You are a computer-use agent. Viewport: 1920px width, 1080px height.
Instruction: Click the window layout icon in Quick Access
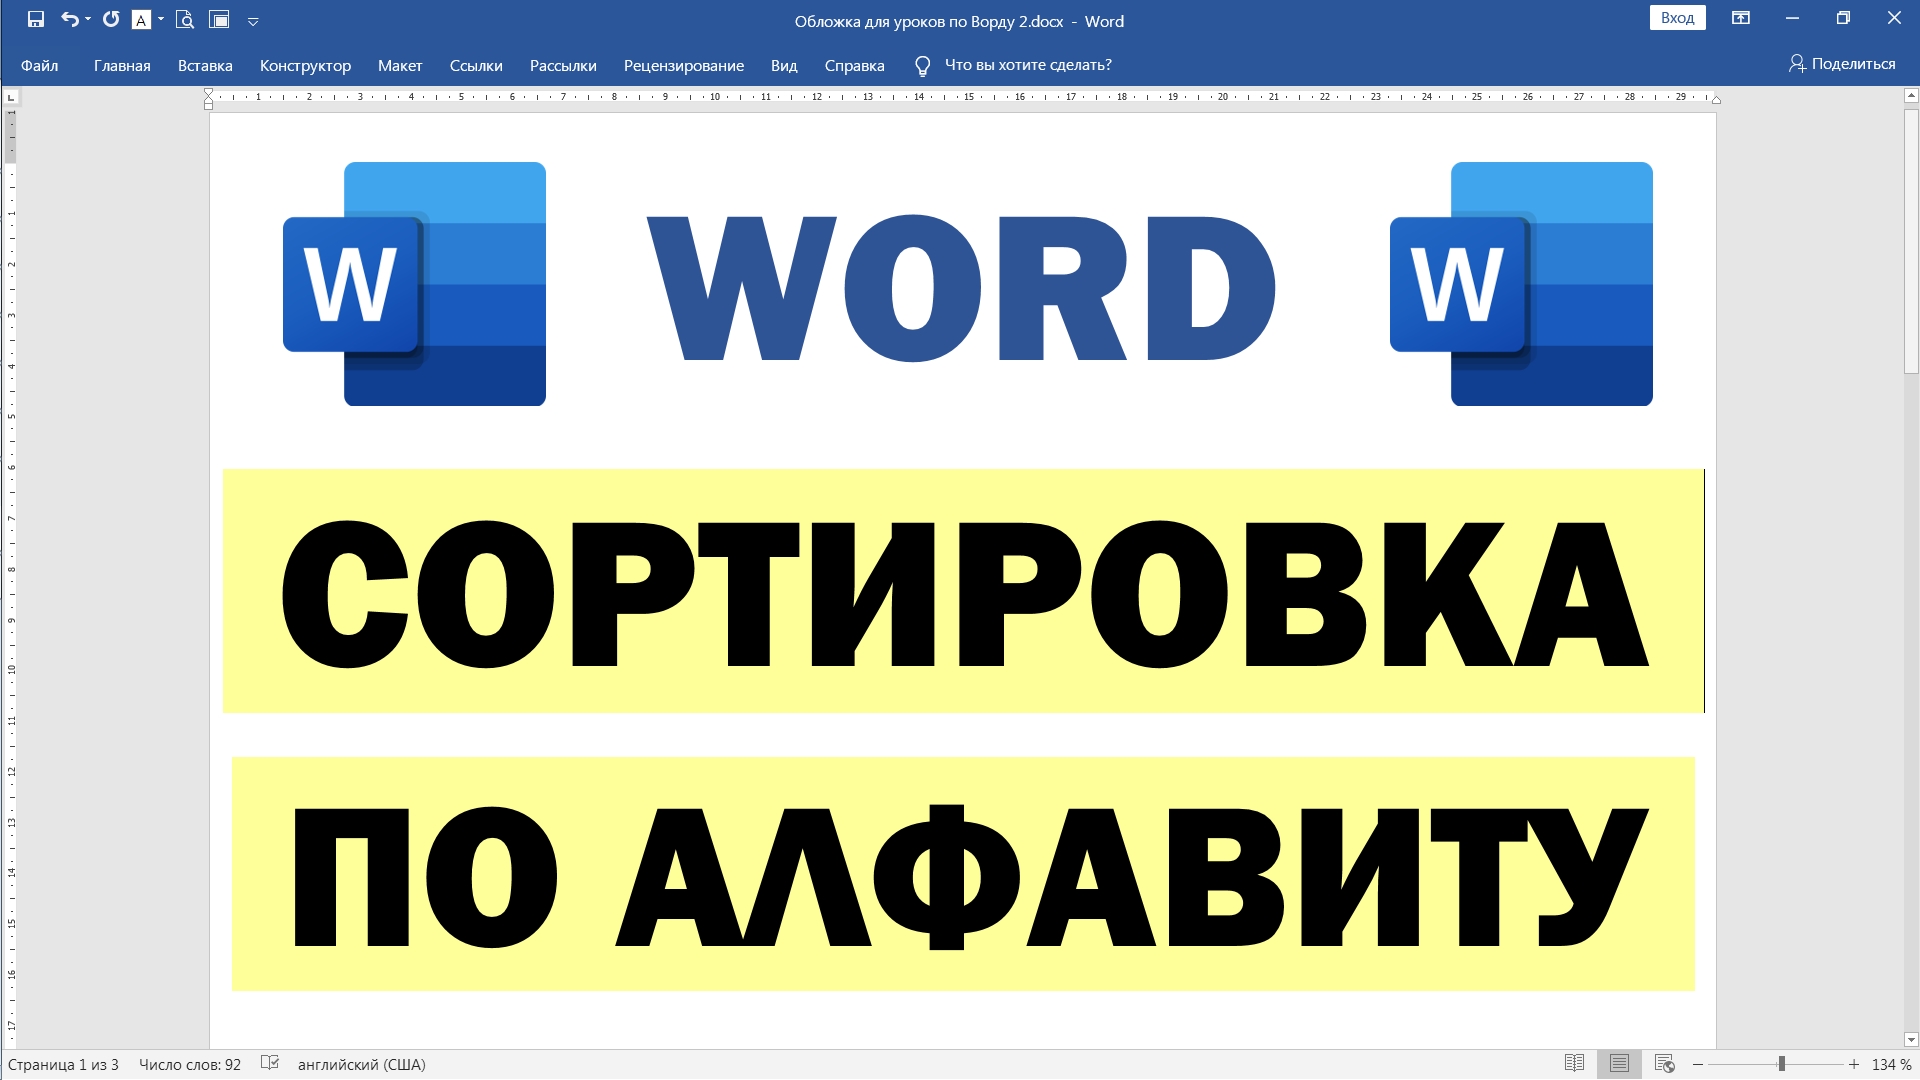(x=219, y=19)
